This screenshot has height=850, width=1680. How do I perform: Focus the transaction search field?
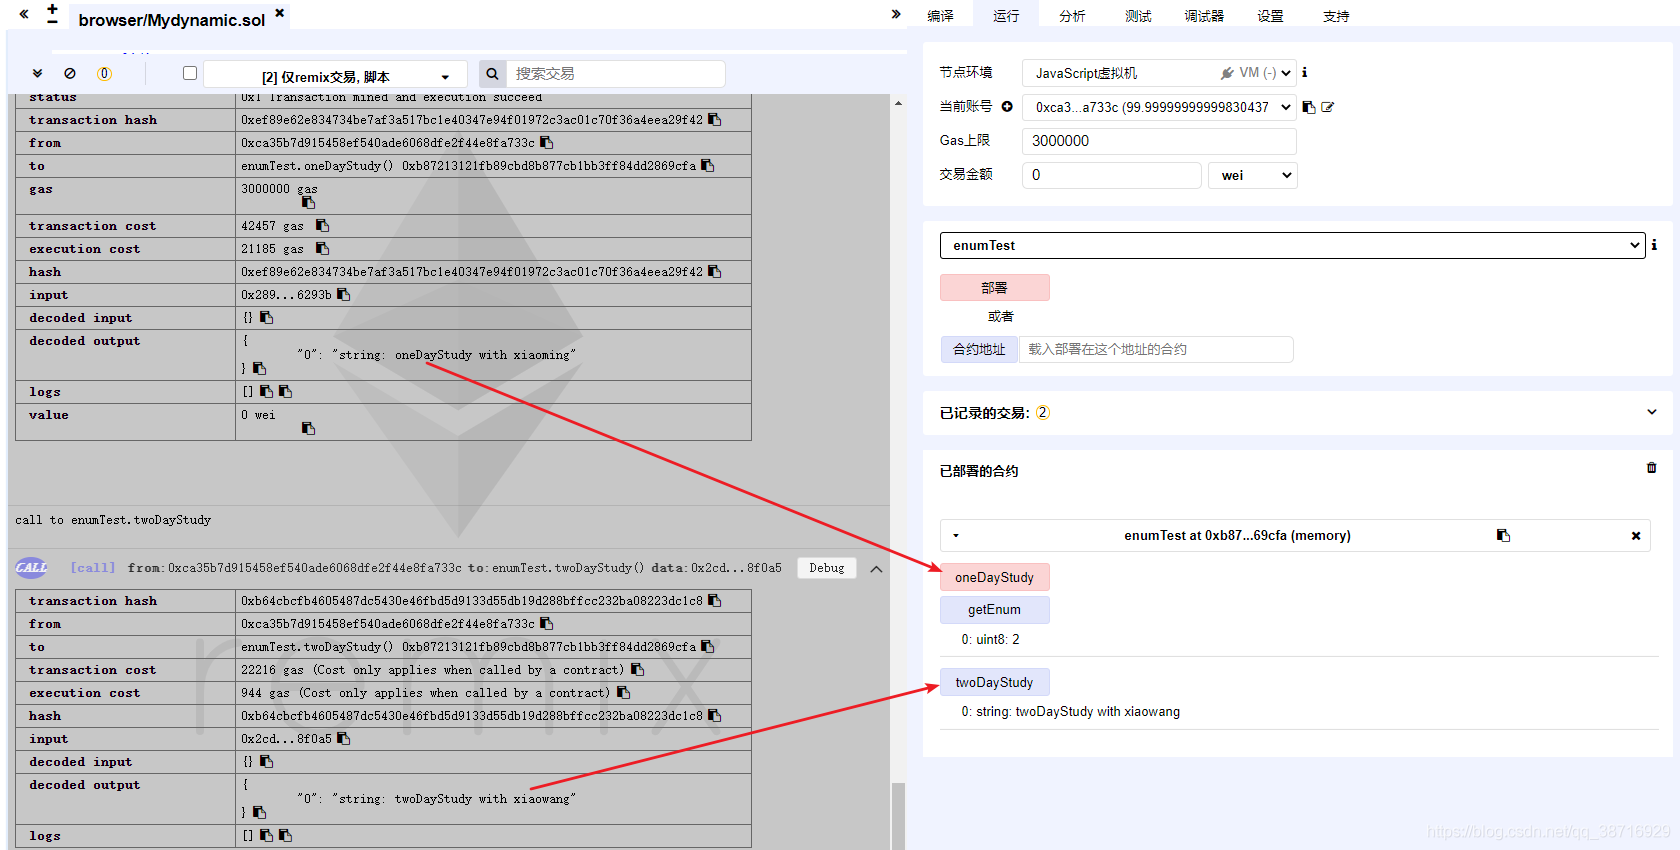(615, 74)
